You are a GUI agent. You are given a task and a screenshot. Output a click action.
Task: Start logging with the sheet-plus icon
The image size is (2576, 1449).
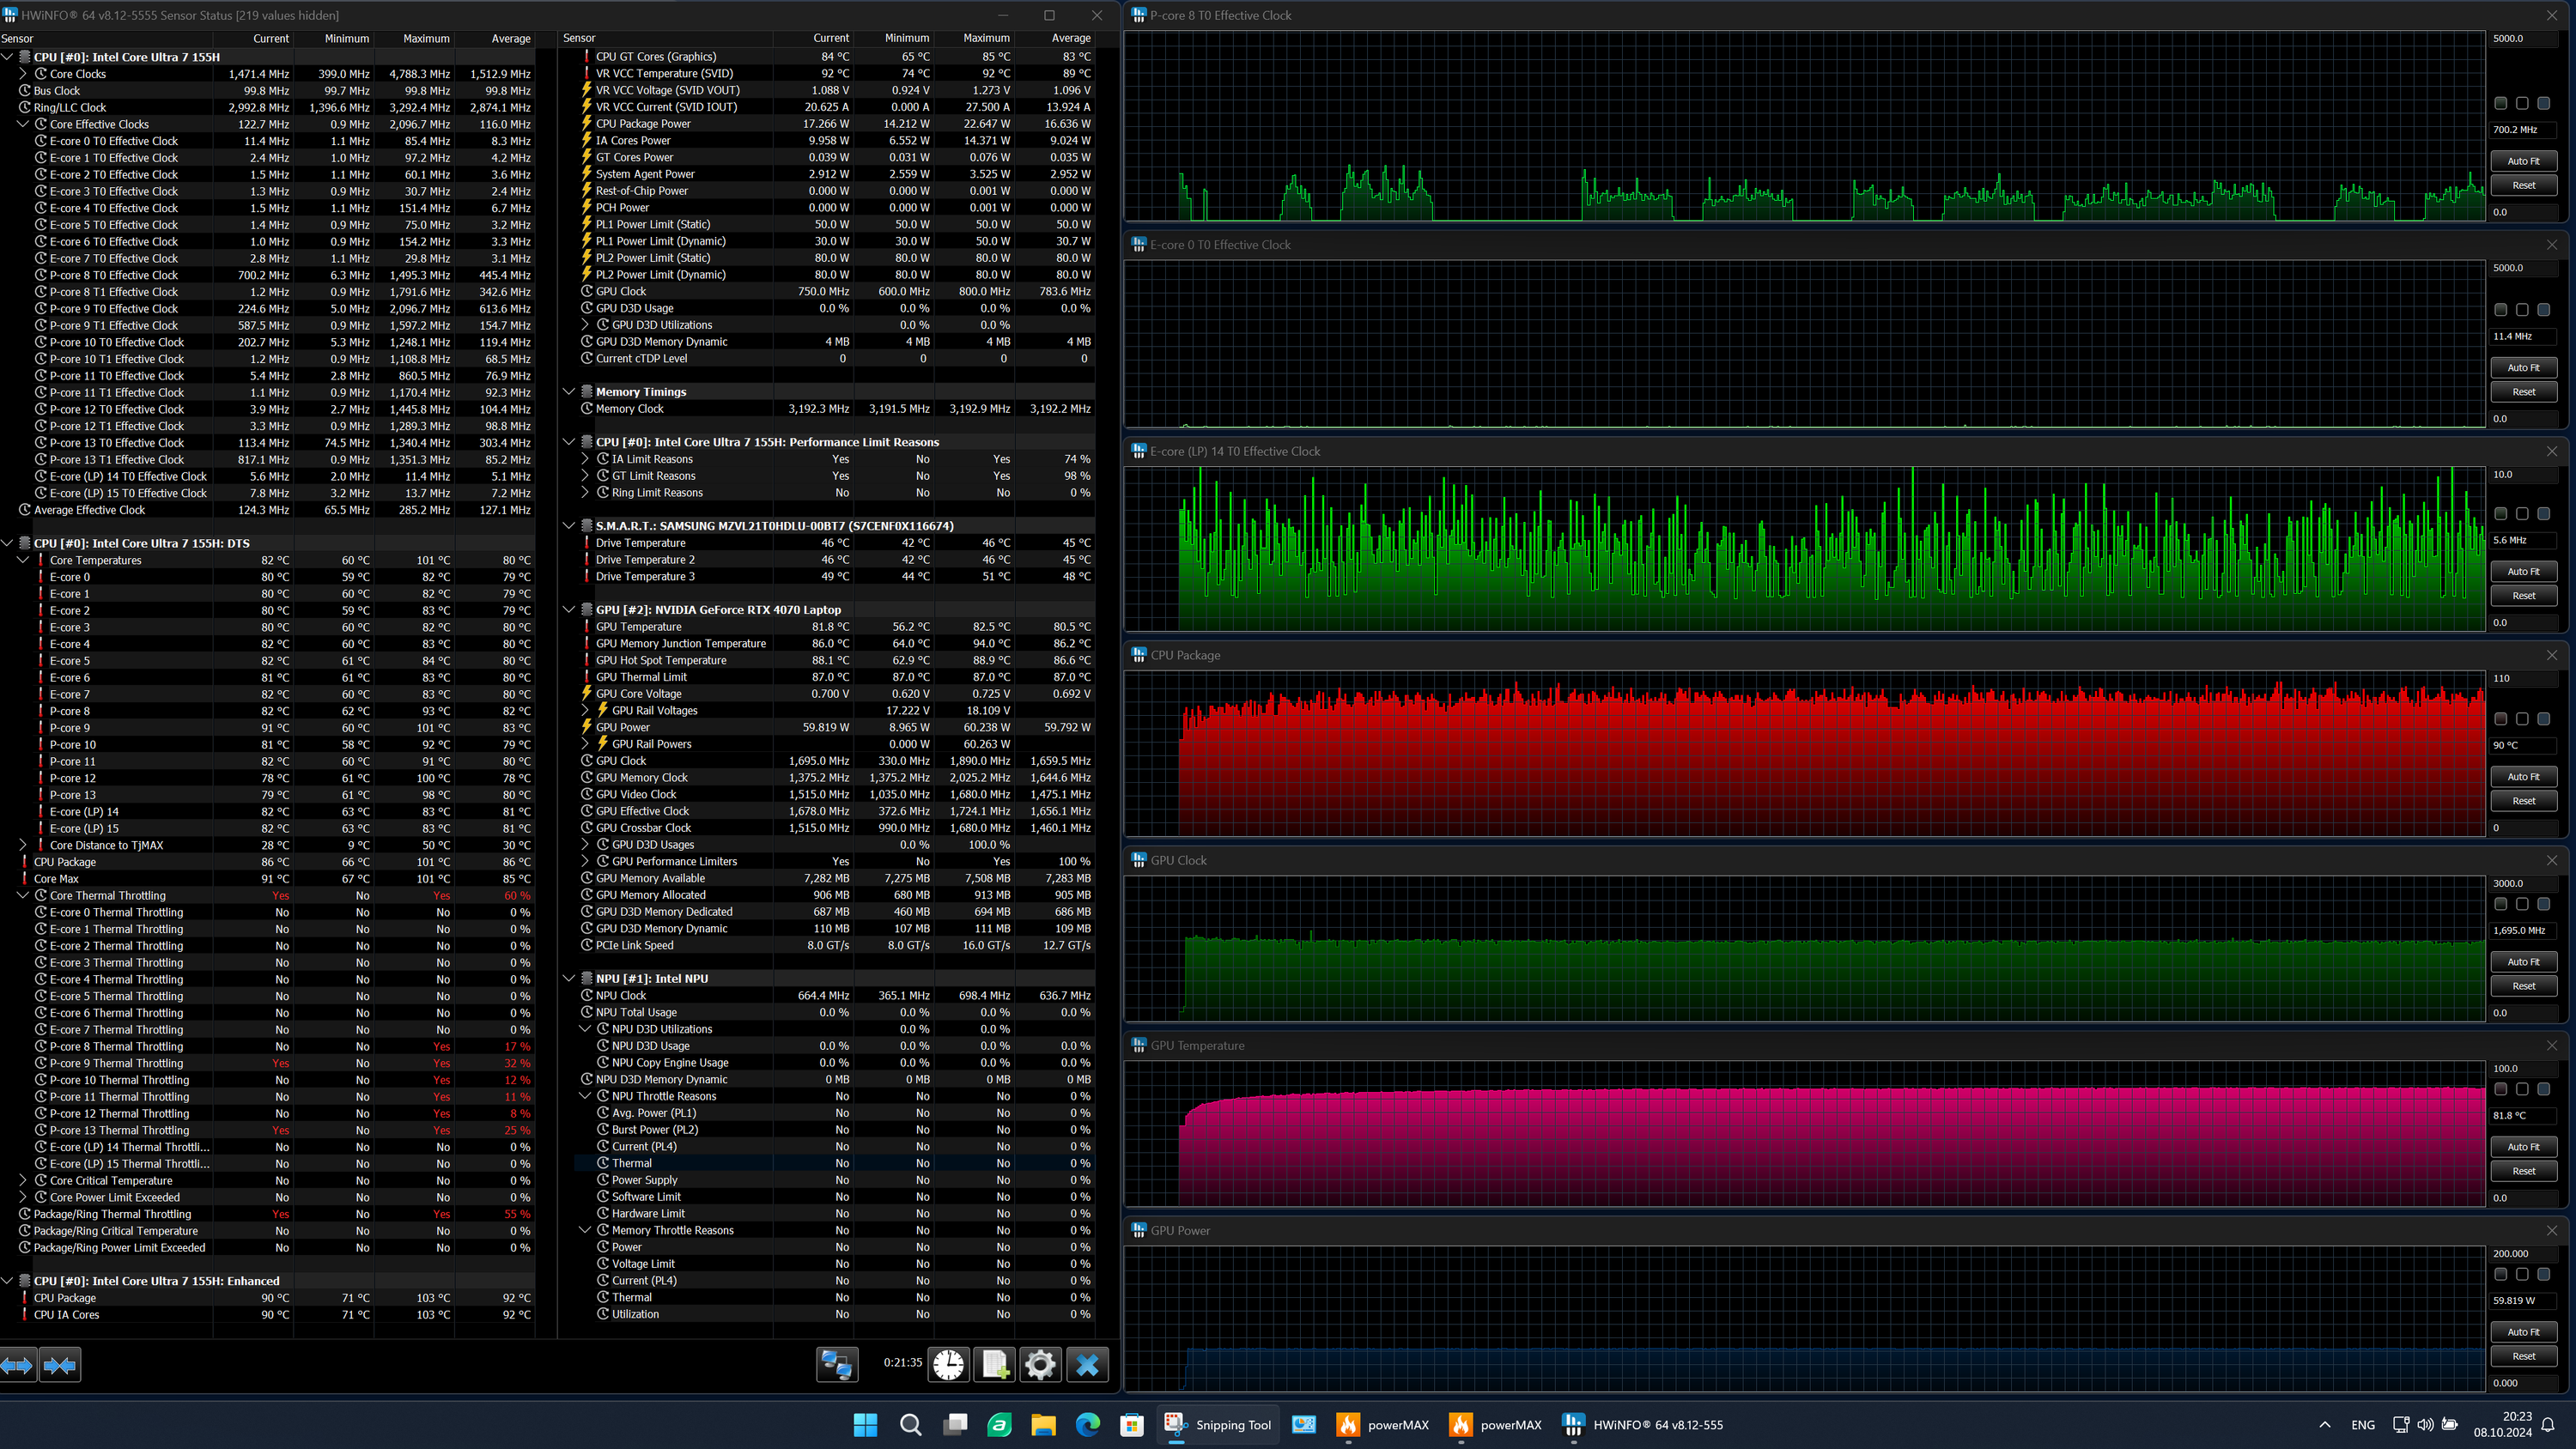point(995,1365)
